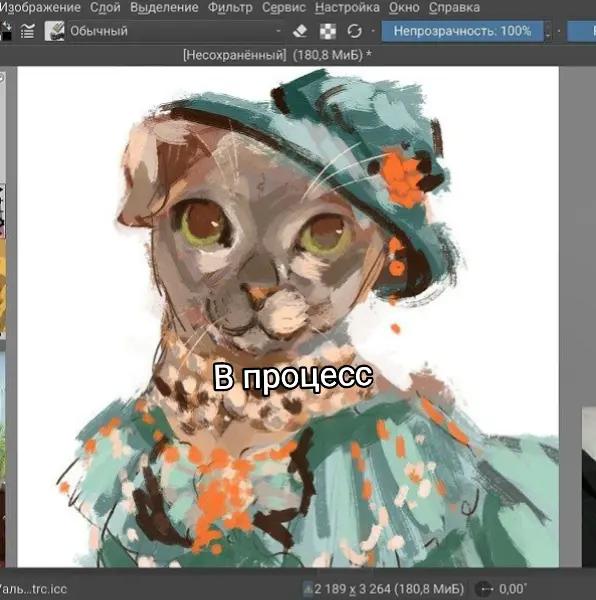This screenshot has width=596, height=600.
Task: Click the reload brush preset icon
Action: click(x=354, y=31)
